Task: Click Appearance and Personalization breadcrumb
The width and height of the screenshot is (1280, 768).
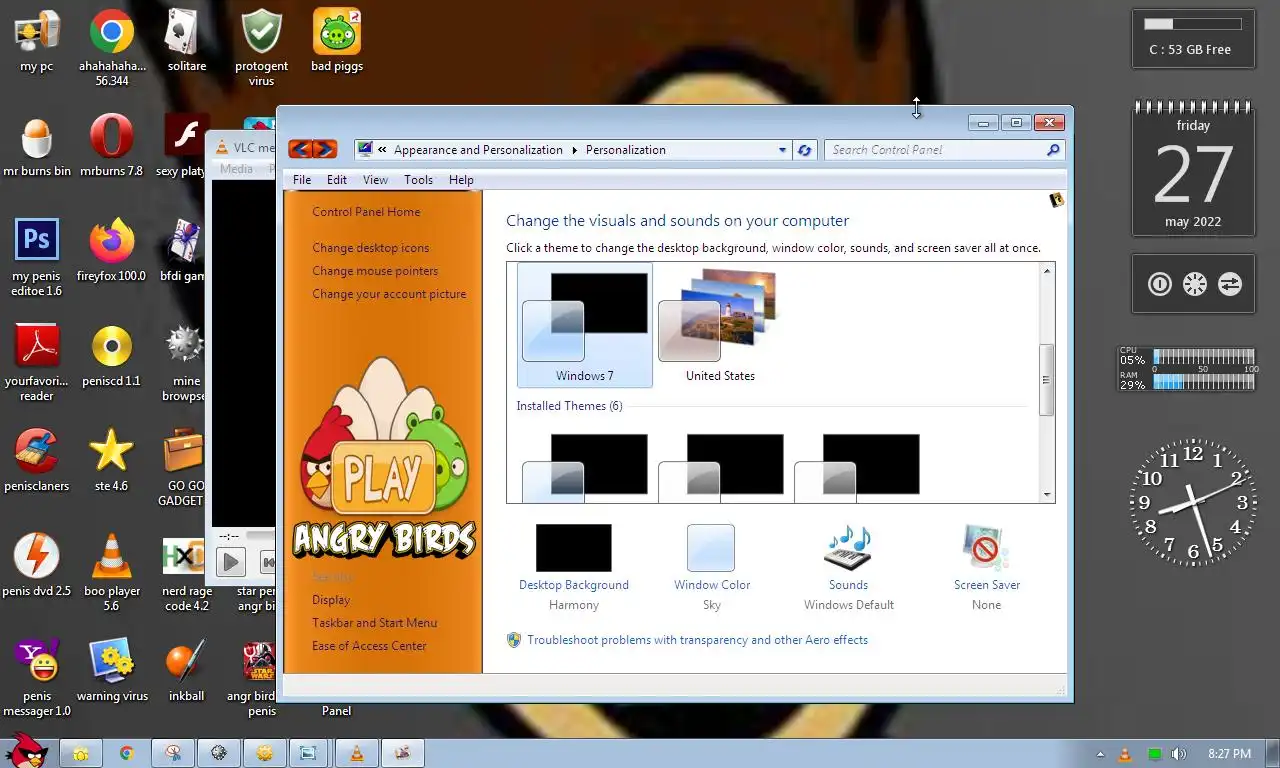Action: click(478, 150)
